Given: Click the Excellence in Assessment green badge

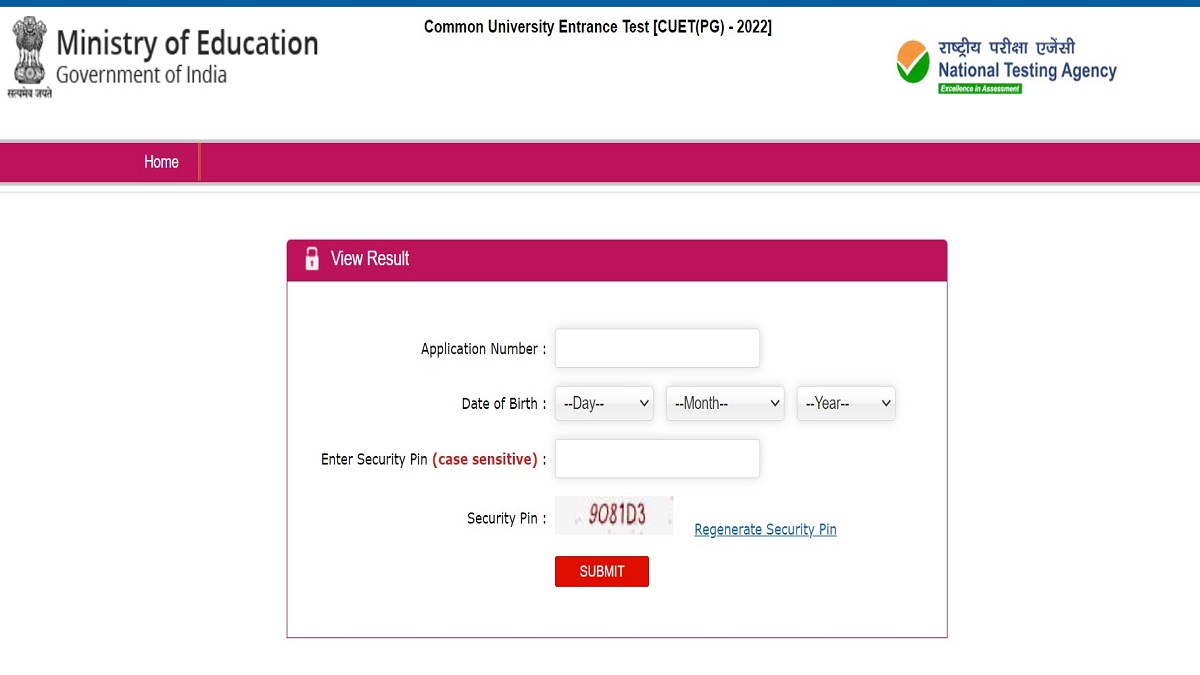Looking at the screenshot, I should point(979,88).
